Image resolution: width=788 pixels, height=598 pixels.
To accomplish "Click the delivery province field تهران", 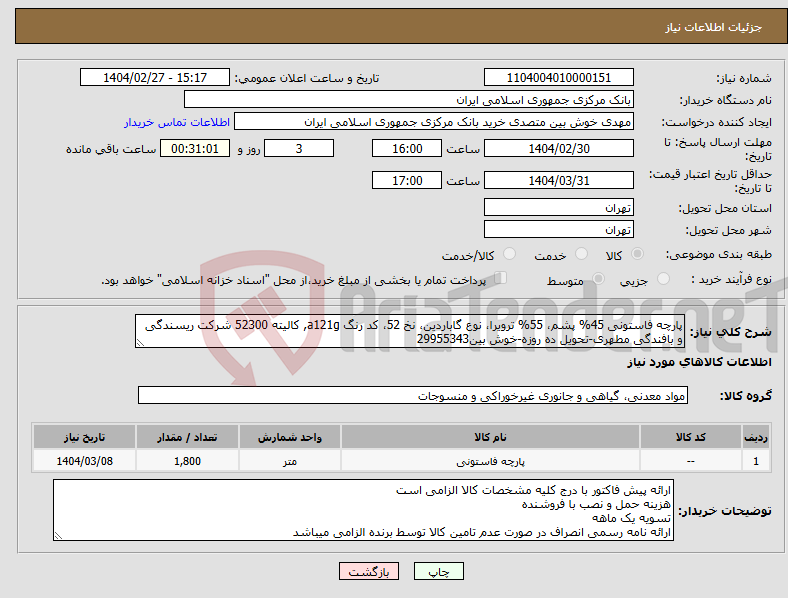I will click(558, 207).
